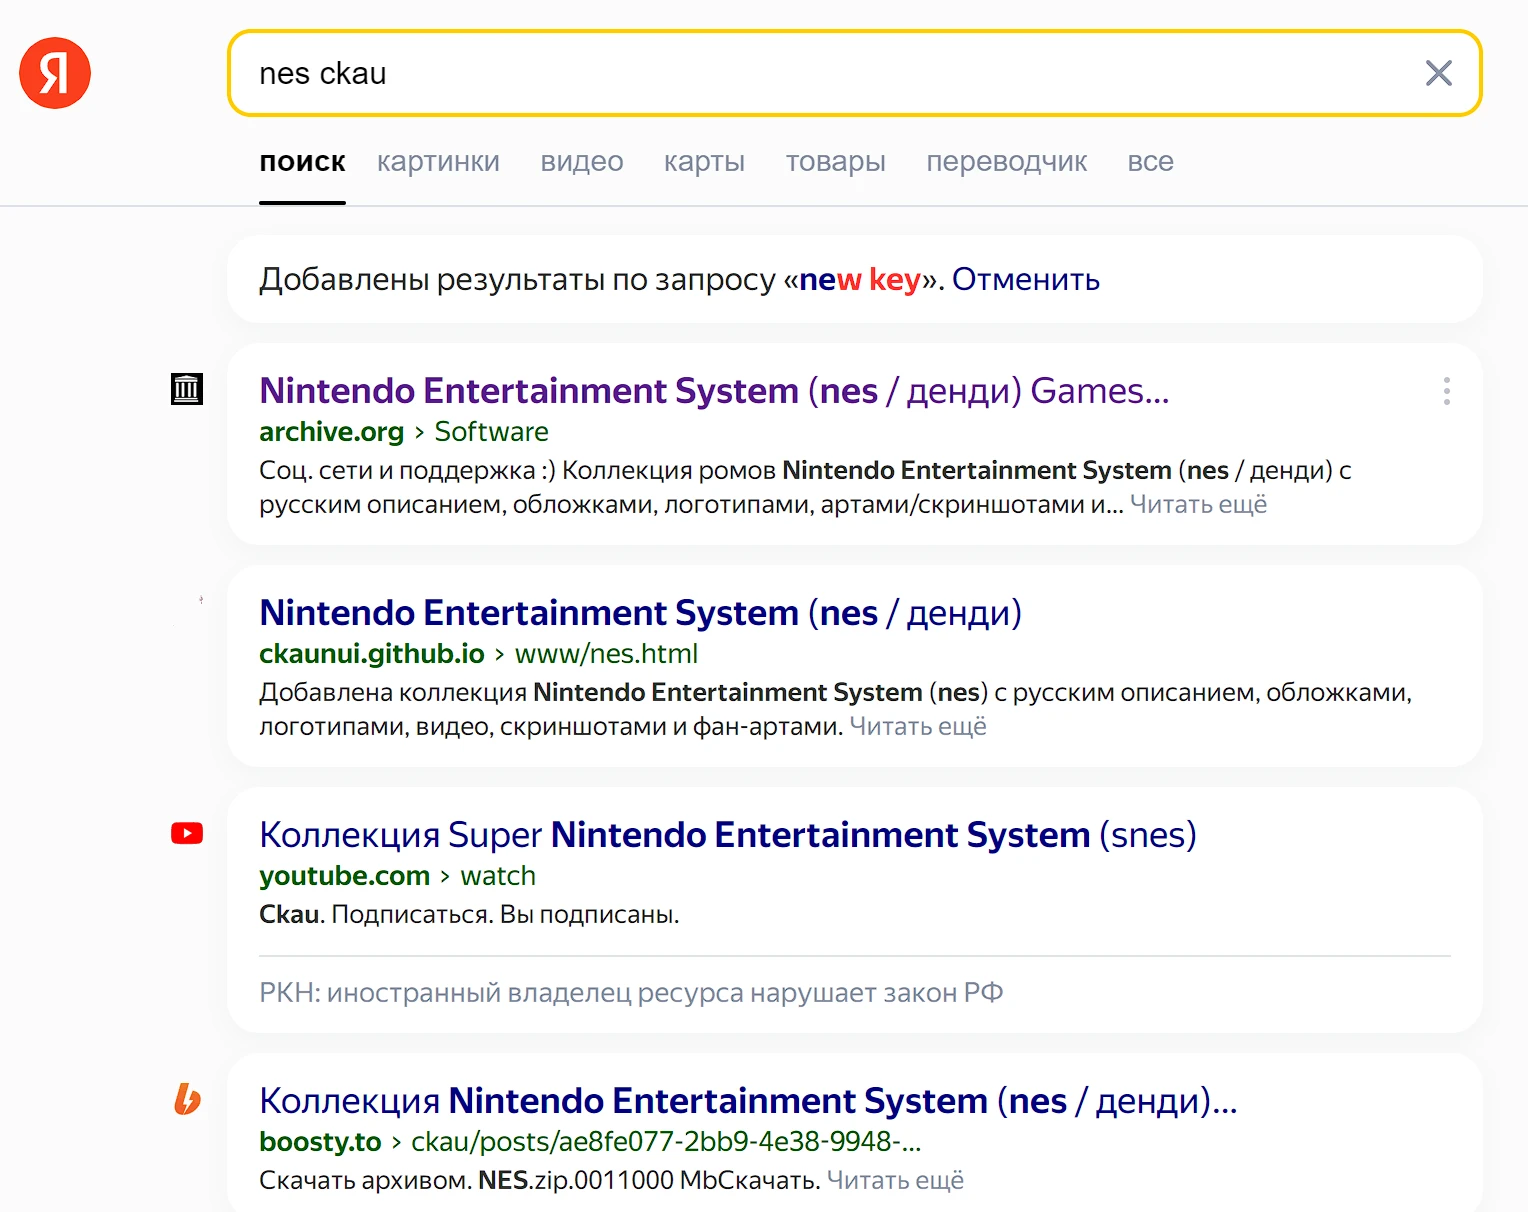Click the ckaunui.github.io result favicon
Viewport: 1528px width, 1212px height.
coord(201,600)
